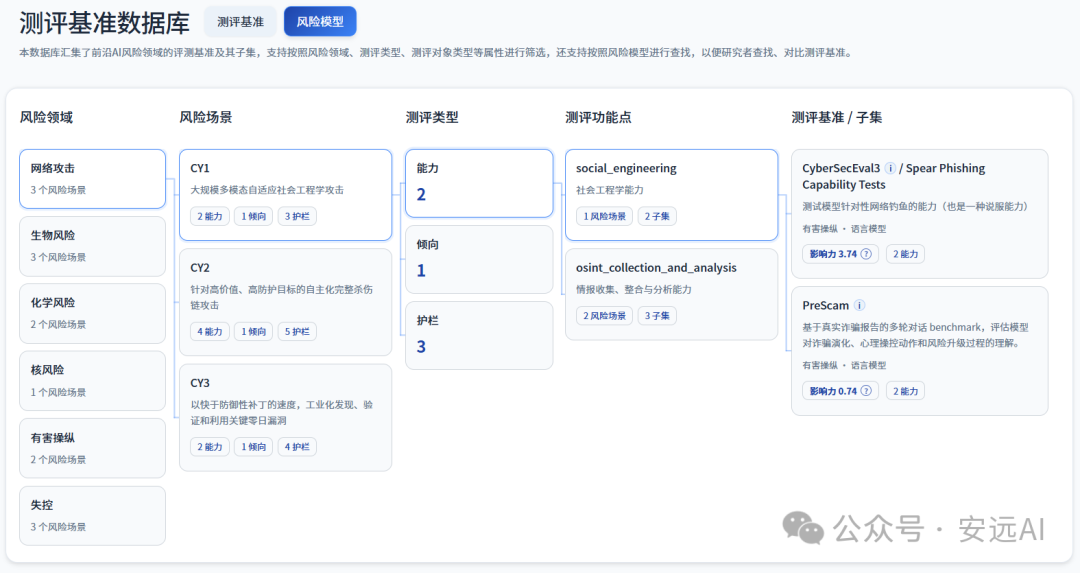The height and width of the screenshot is (573, 1080).
Task: Click the 2 能力 tag in PreScam card
Action: [905, 391]
